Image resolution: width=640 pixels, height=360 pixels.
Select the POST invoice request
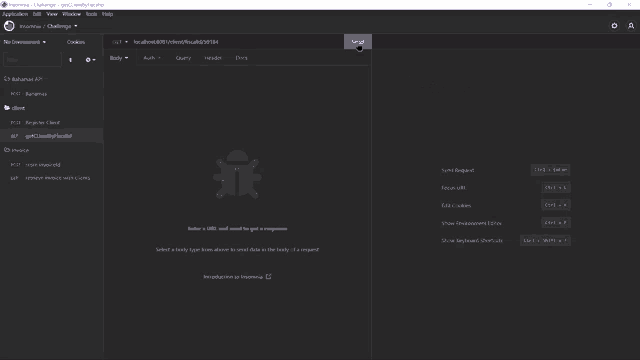tap(51, 164)
